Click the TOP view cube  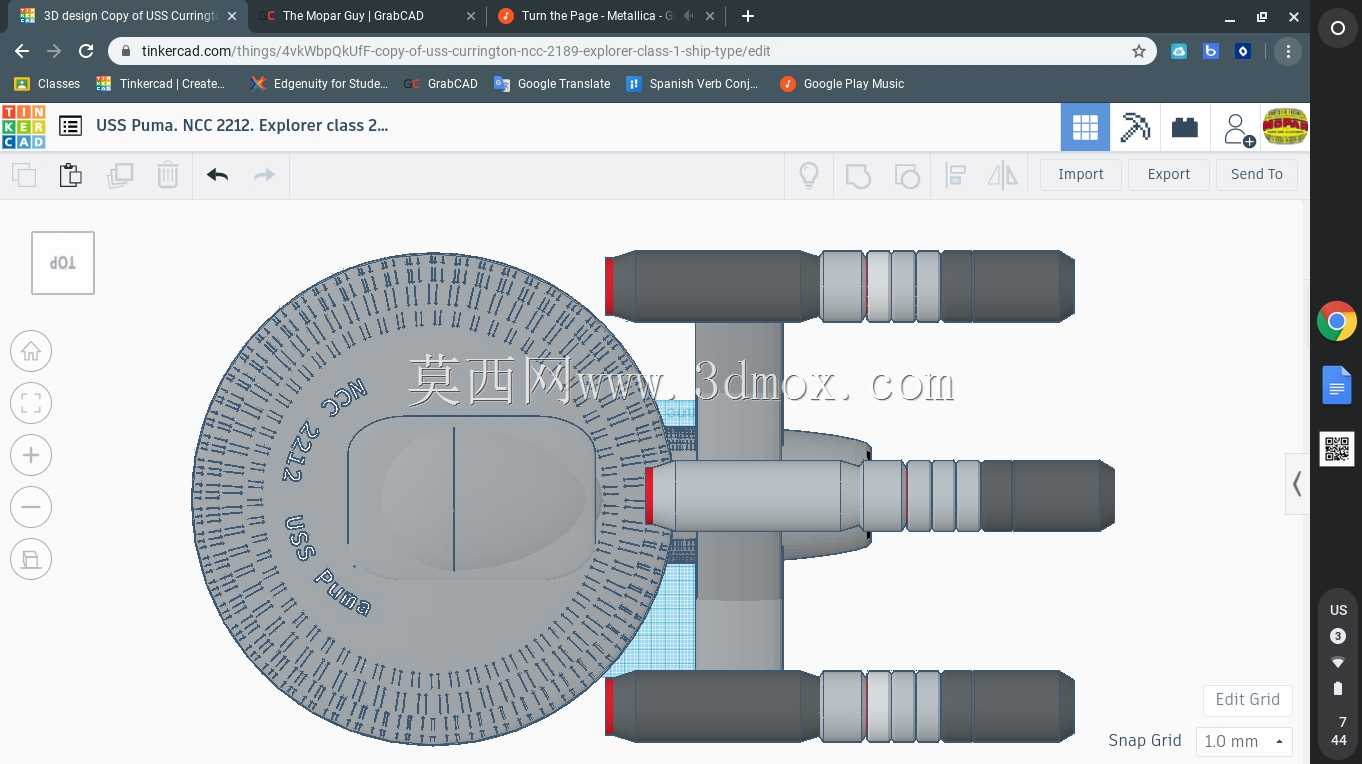pyautogui.click(x=63, y=263)
